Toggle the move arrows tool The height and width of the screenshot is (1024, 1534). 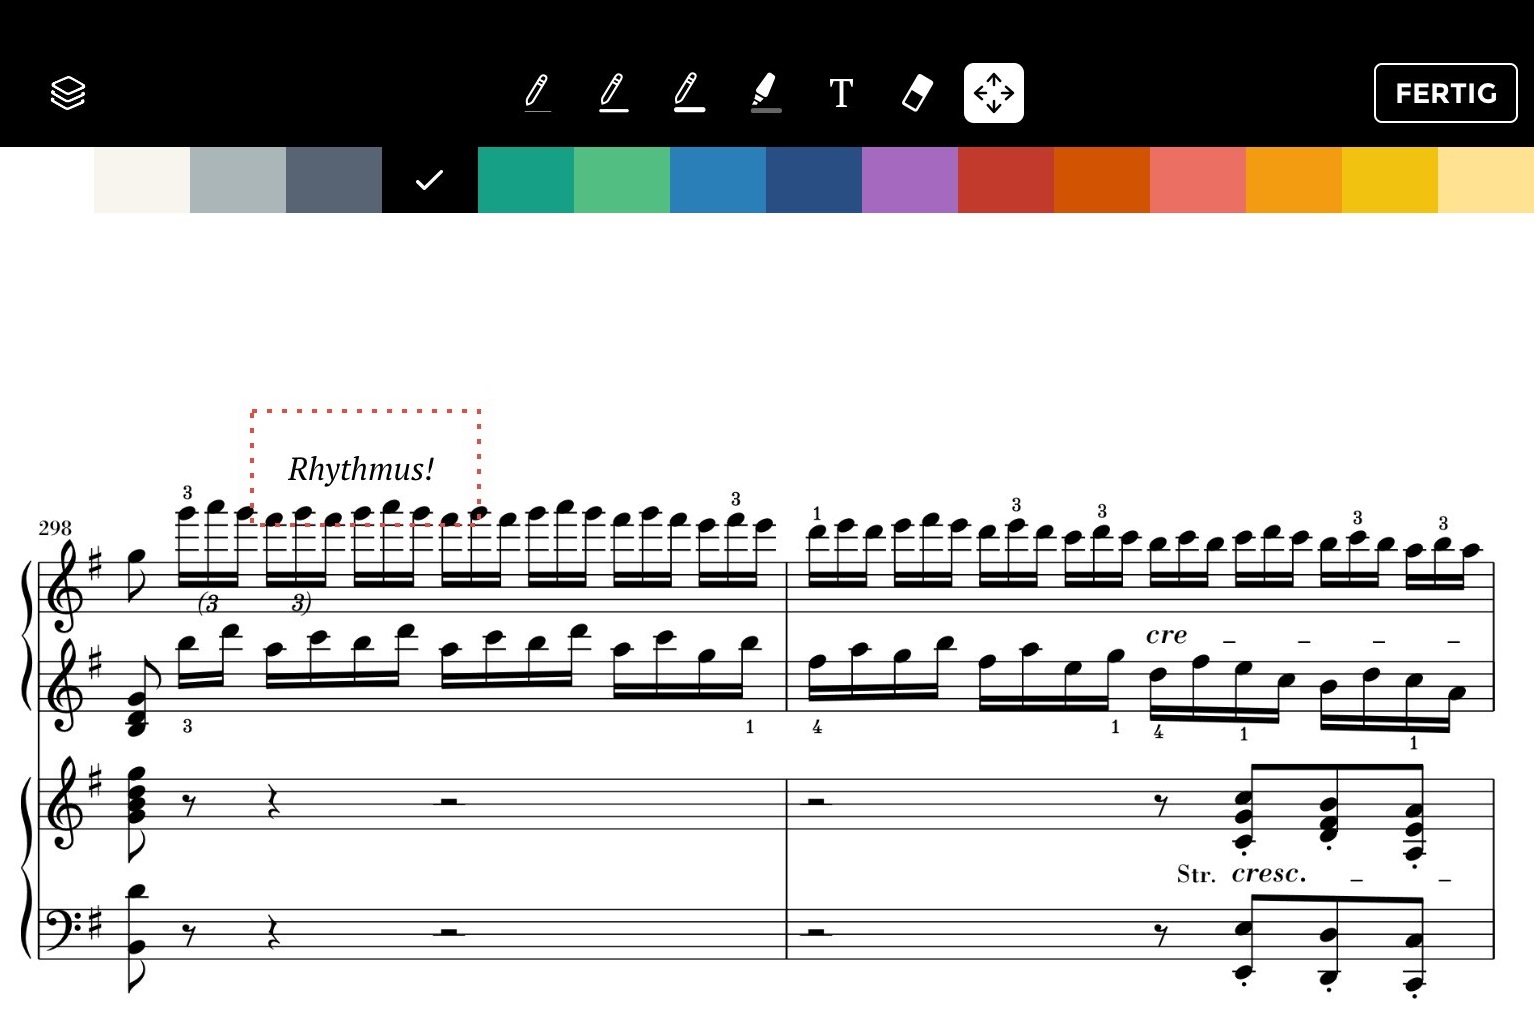994,93
